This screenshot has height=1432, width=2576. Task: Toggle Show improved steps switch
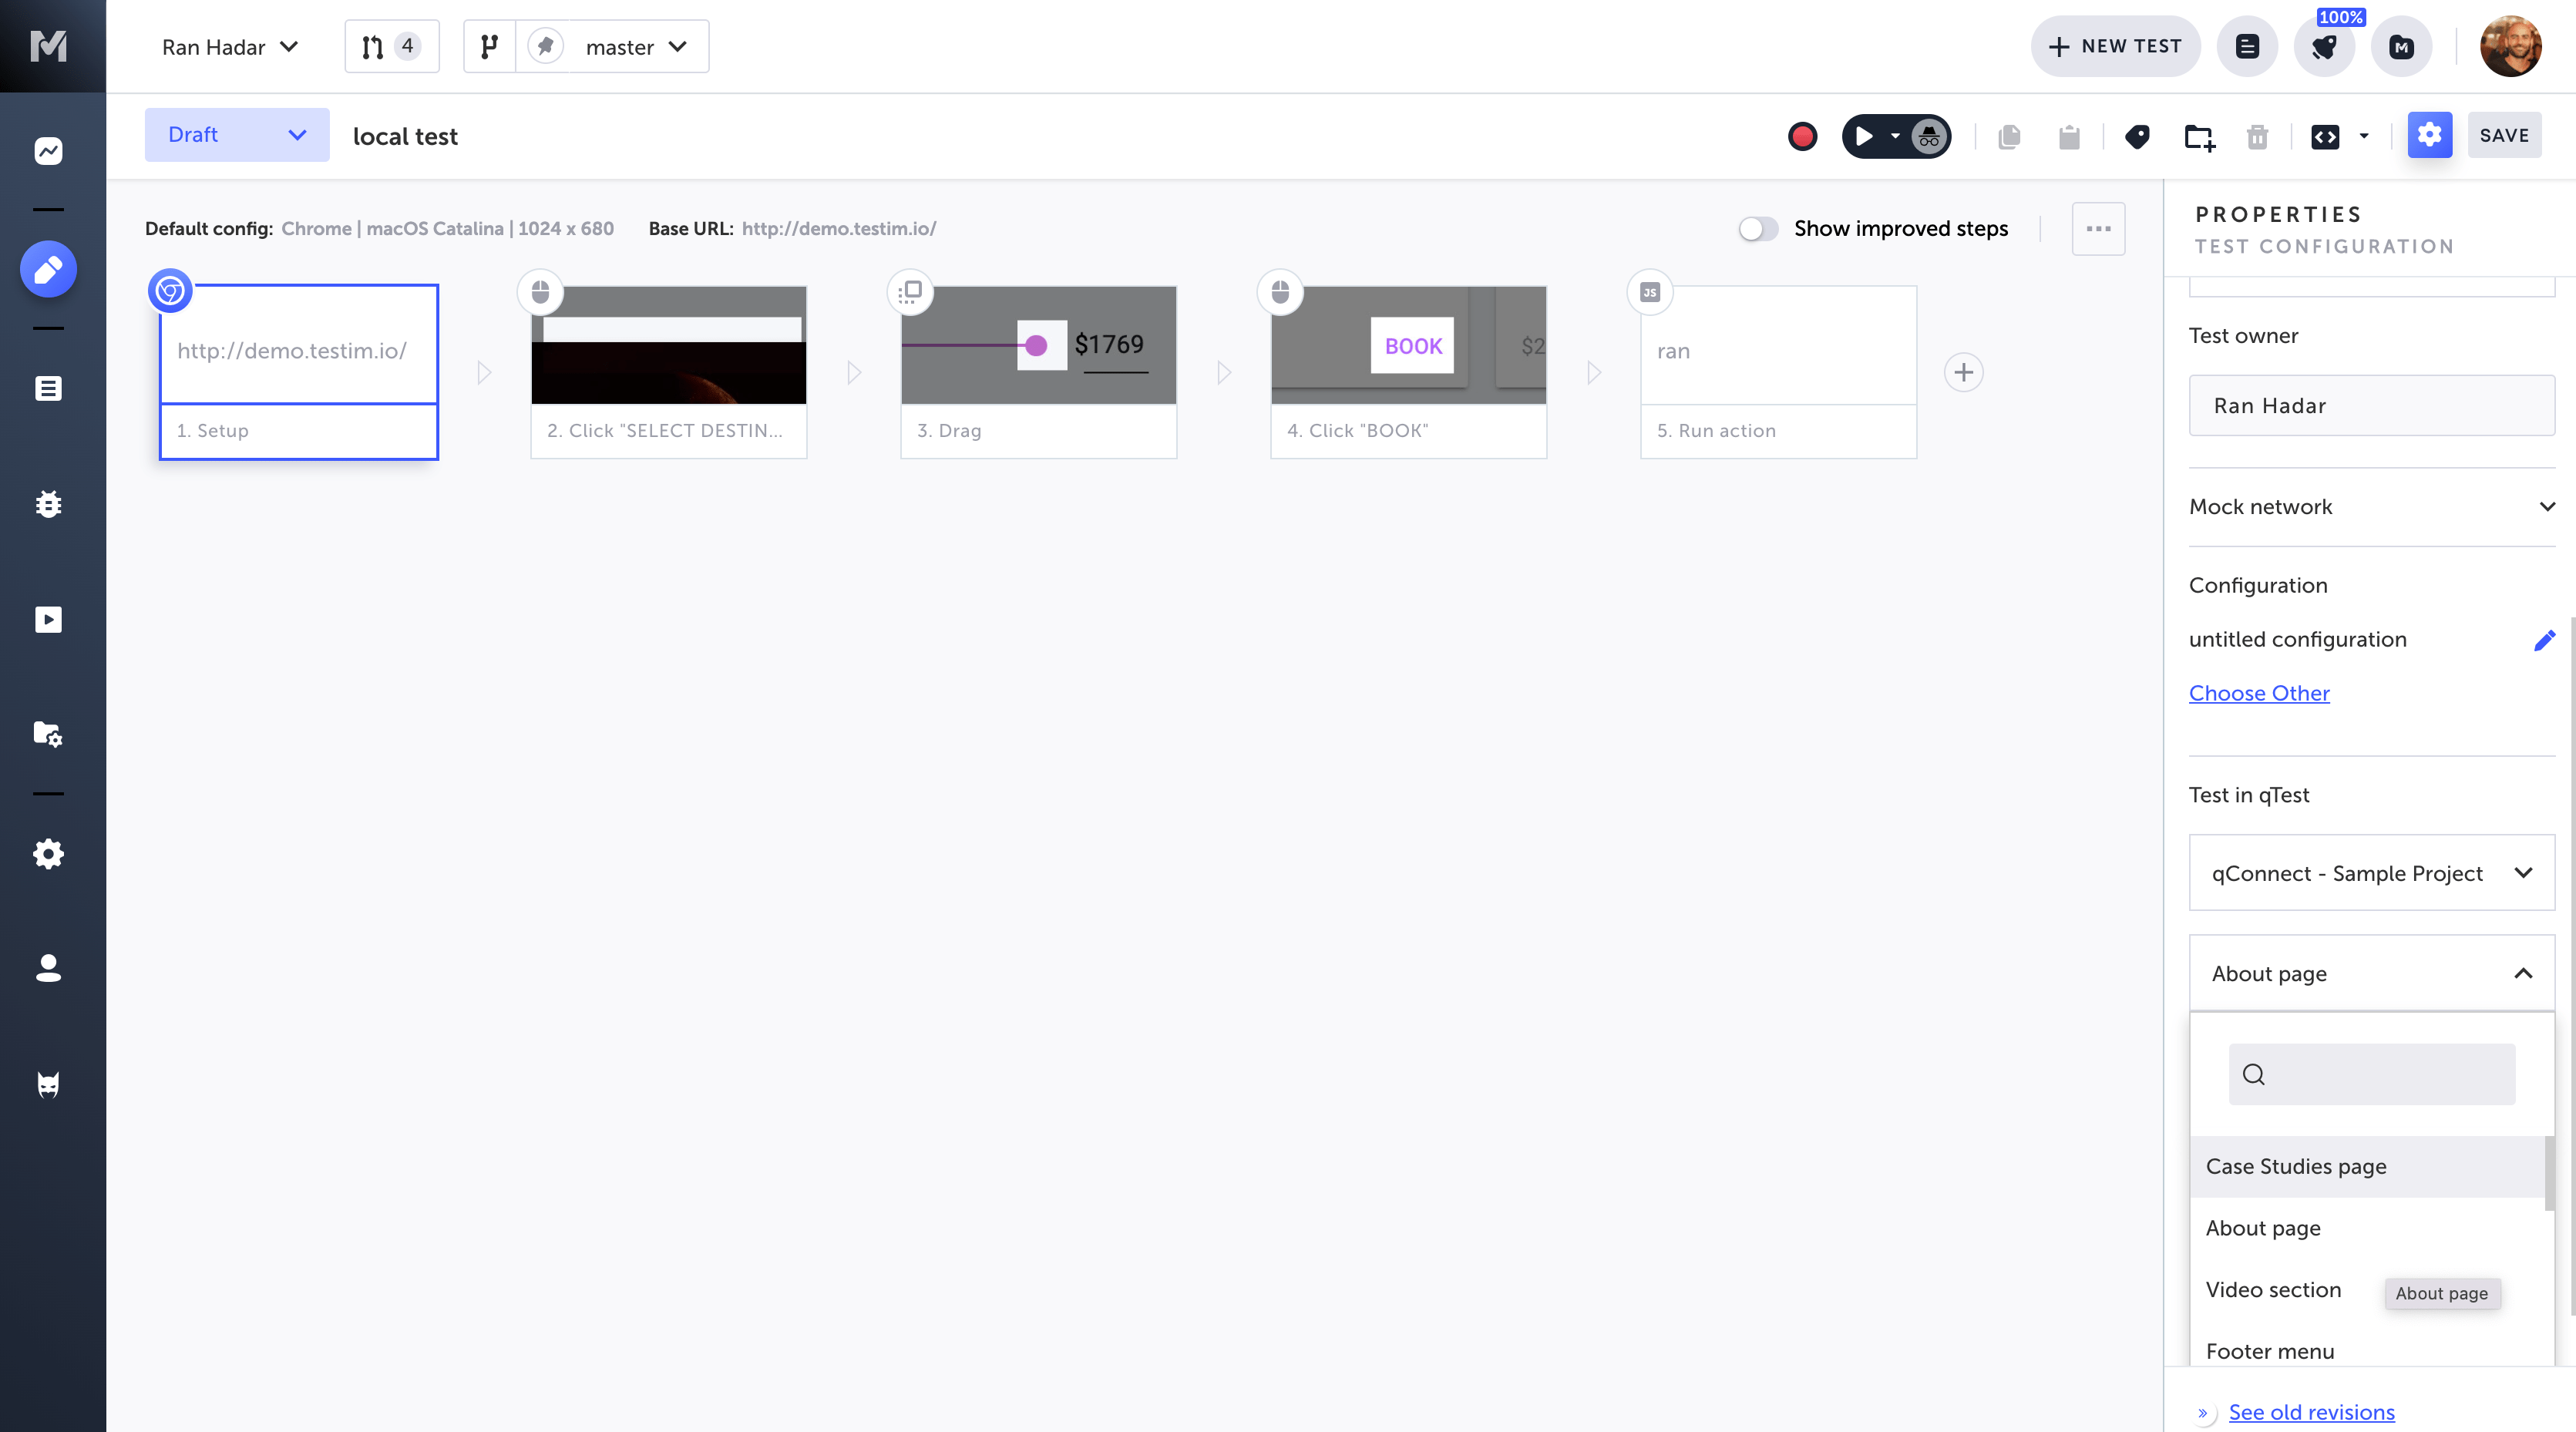[1758, 229]
